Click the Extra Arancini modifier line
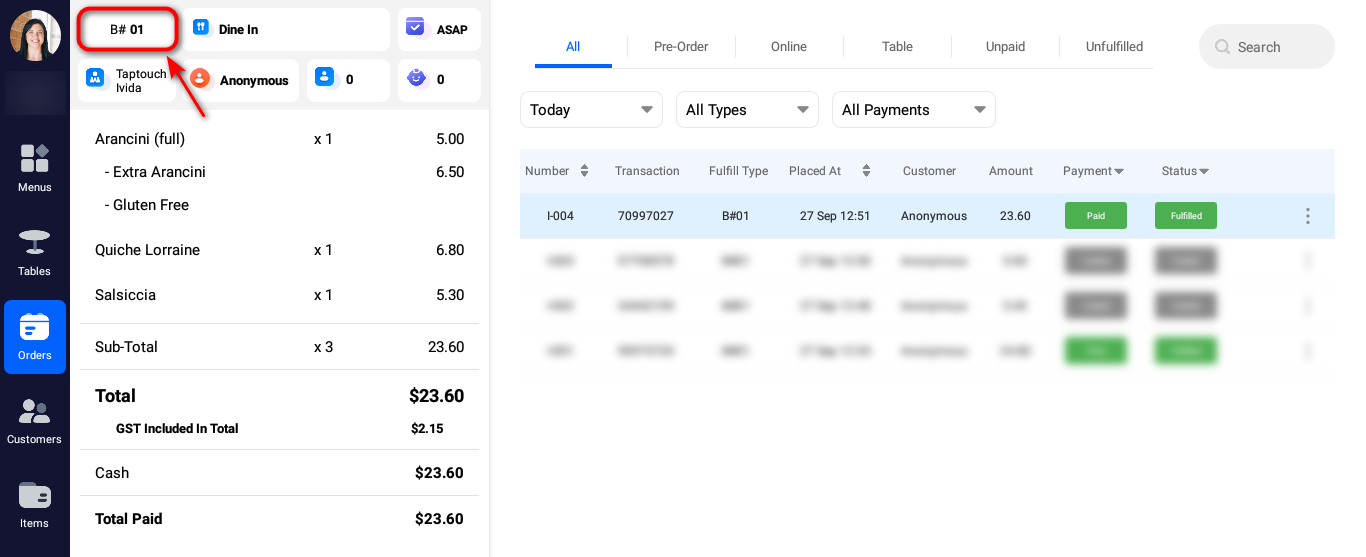This screenshot has height=557, width=1366. [x=280, y=172]
